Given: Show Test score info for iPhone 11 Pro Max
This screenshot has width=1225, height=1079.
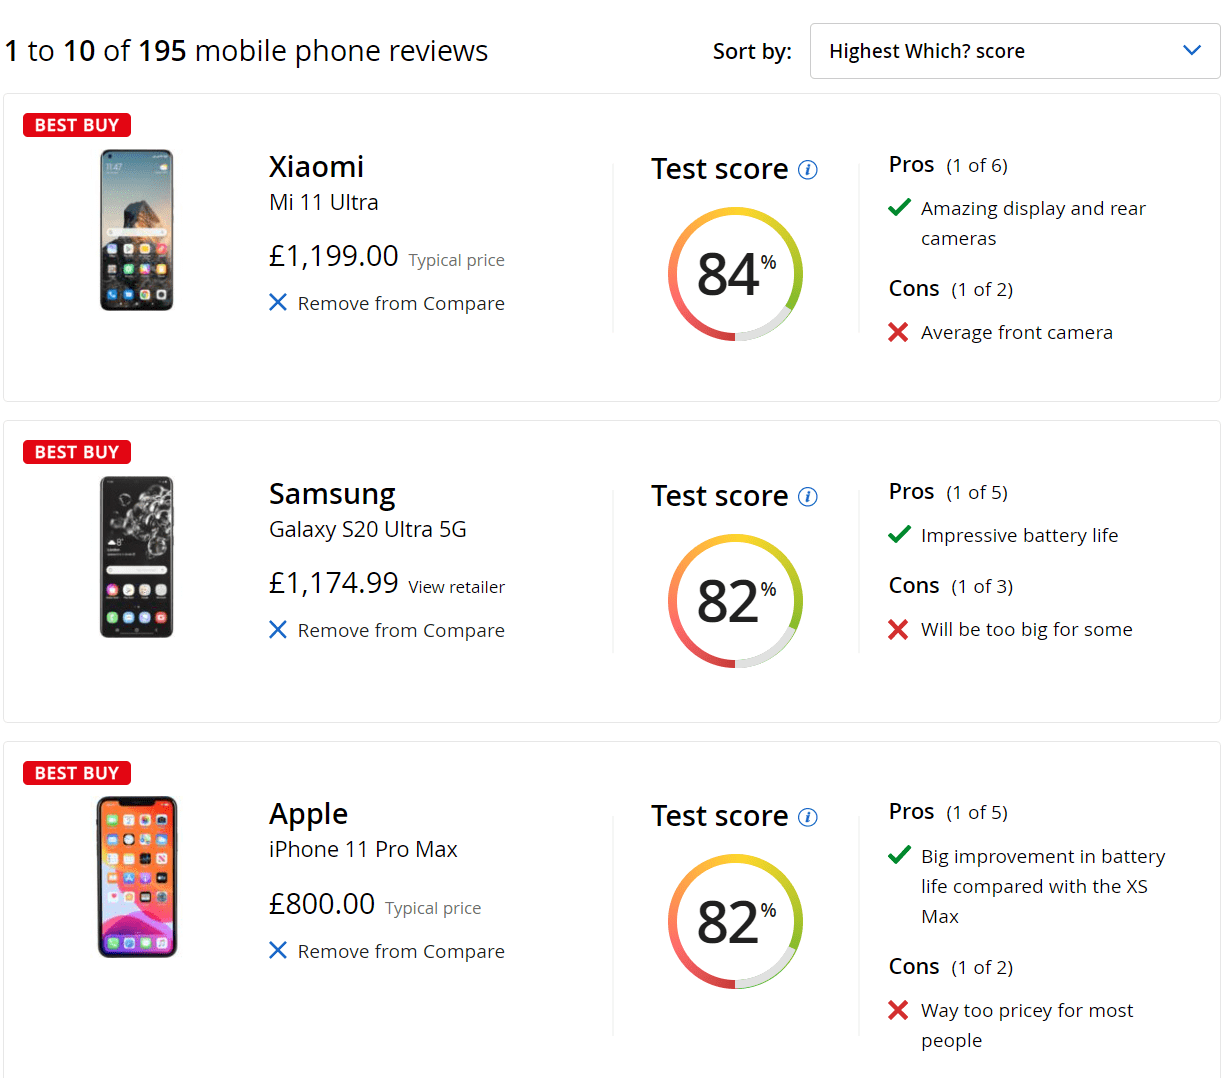Looking at the screenshot, I should click(808, 817).
